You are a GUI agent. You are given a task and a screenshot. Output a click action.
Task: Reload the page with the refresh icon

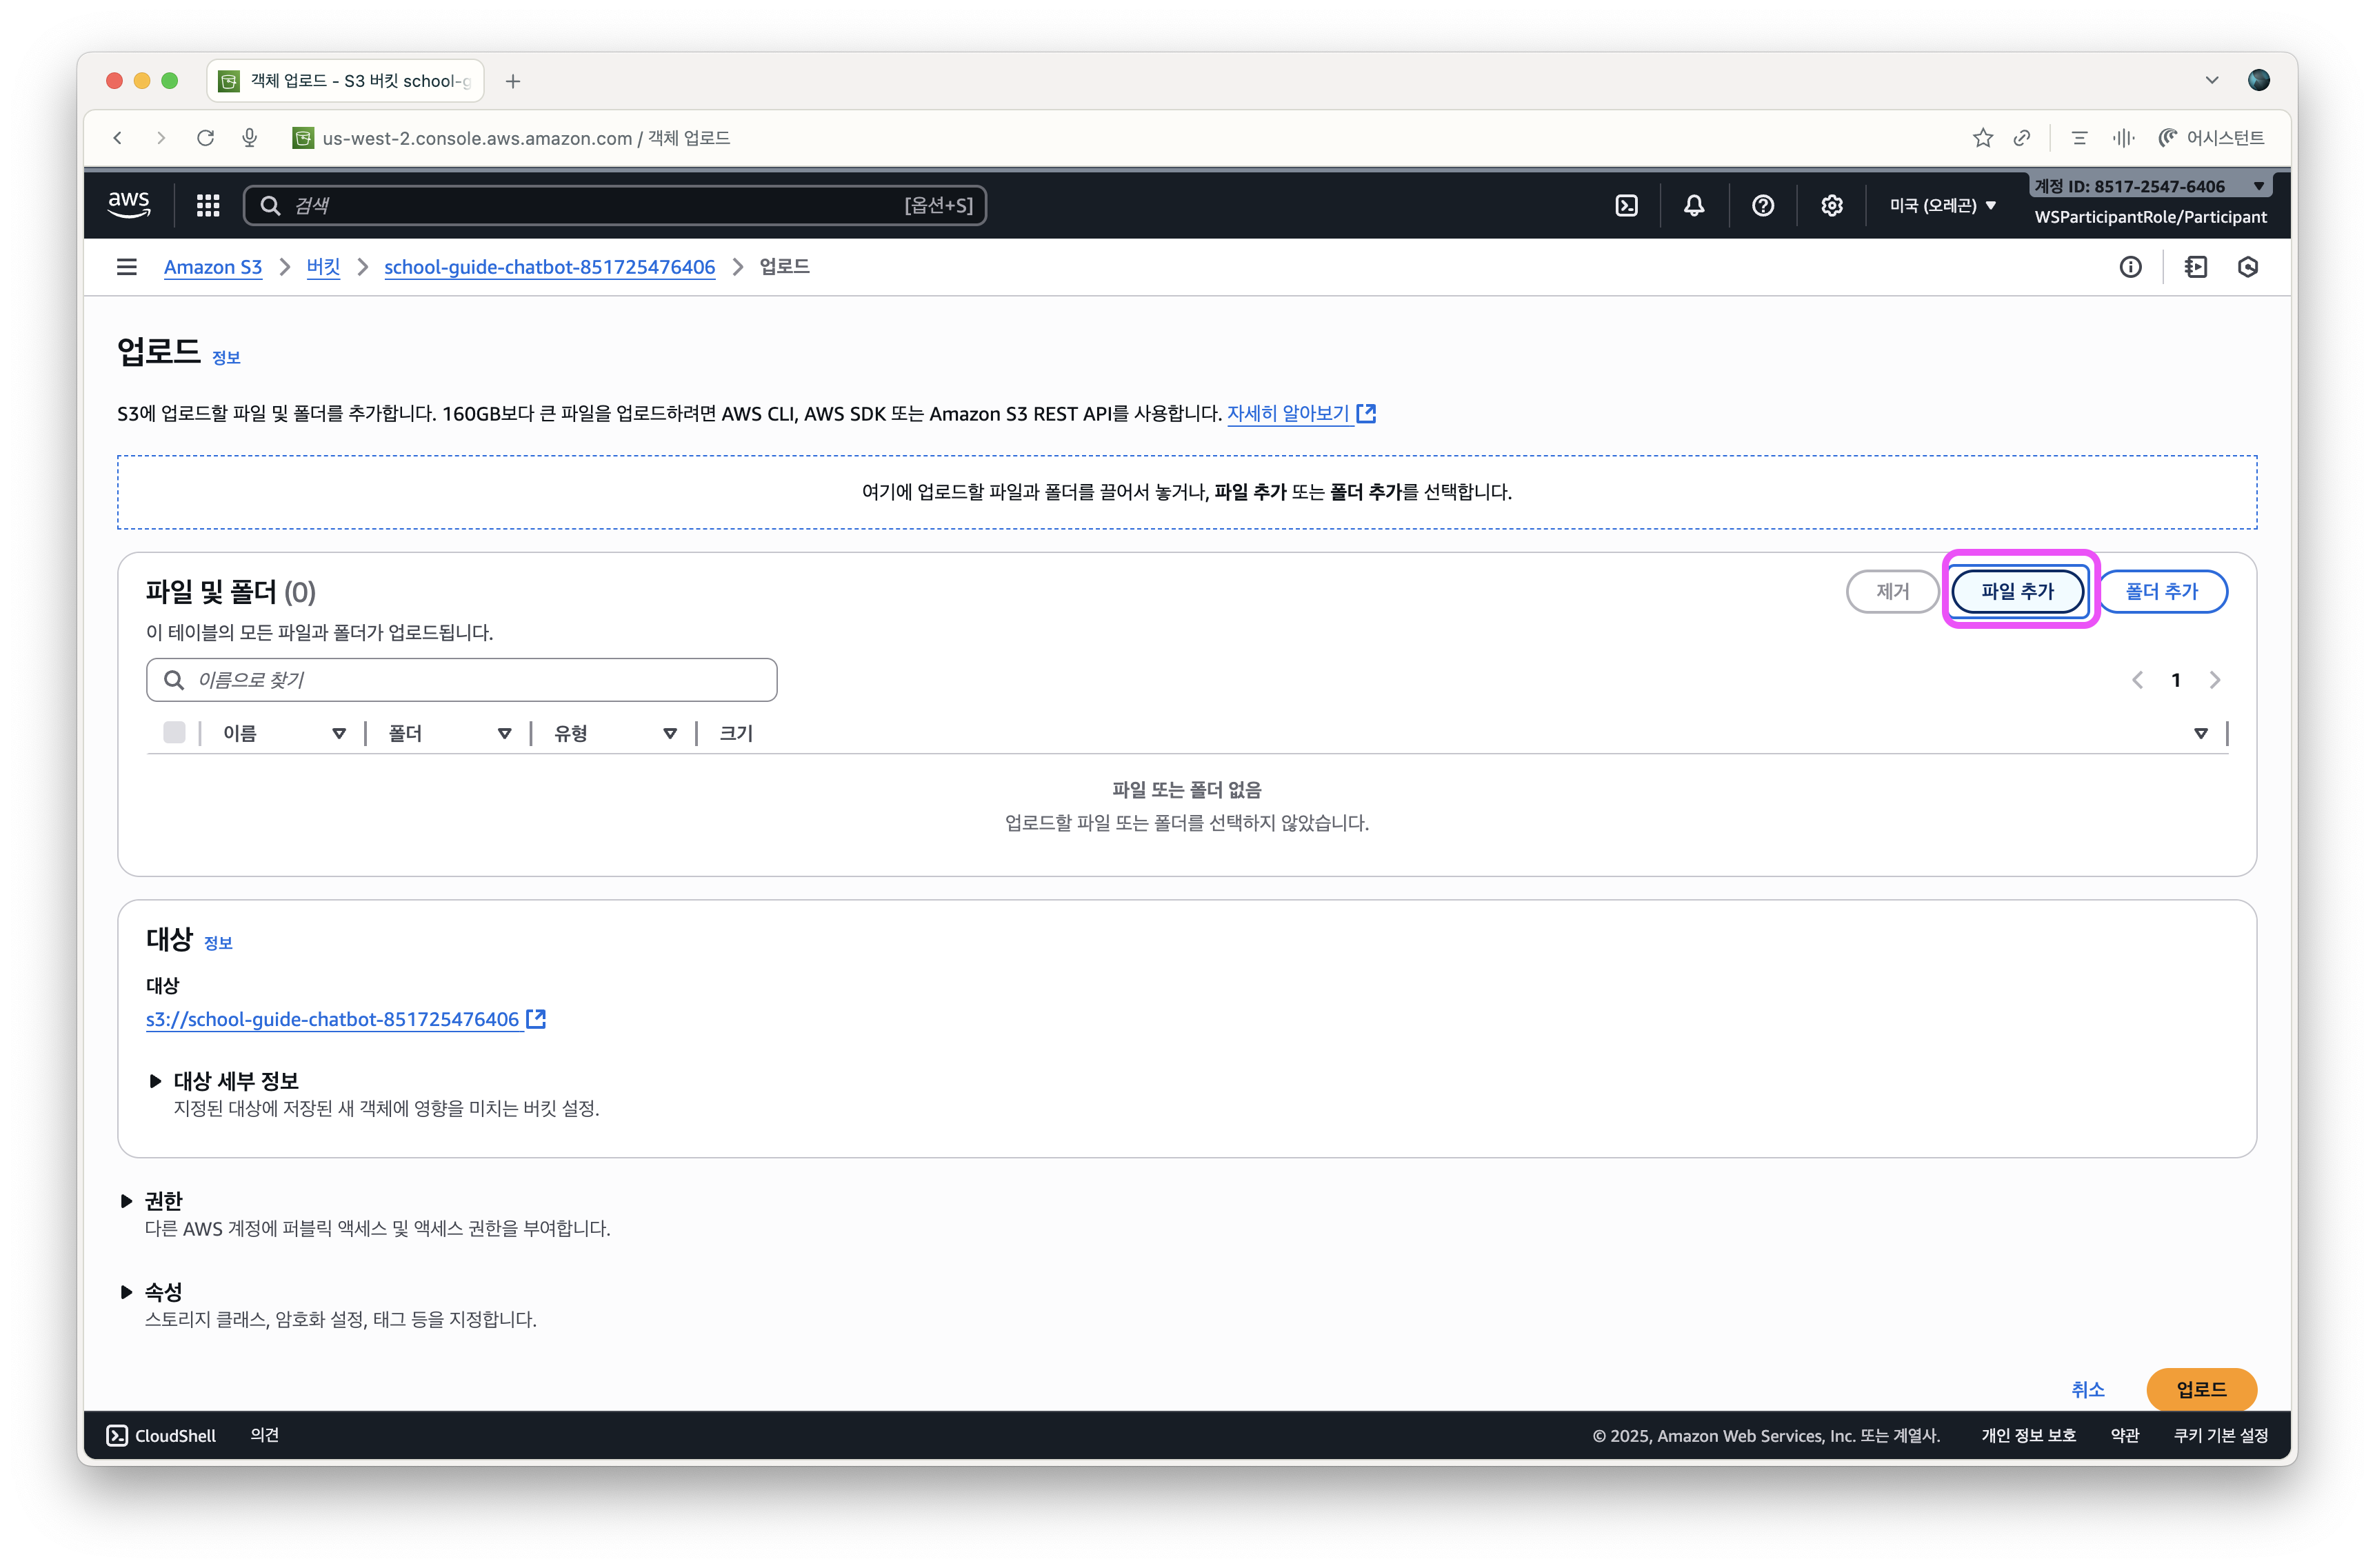pyautogui.click(x=206, y=138)
